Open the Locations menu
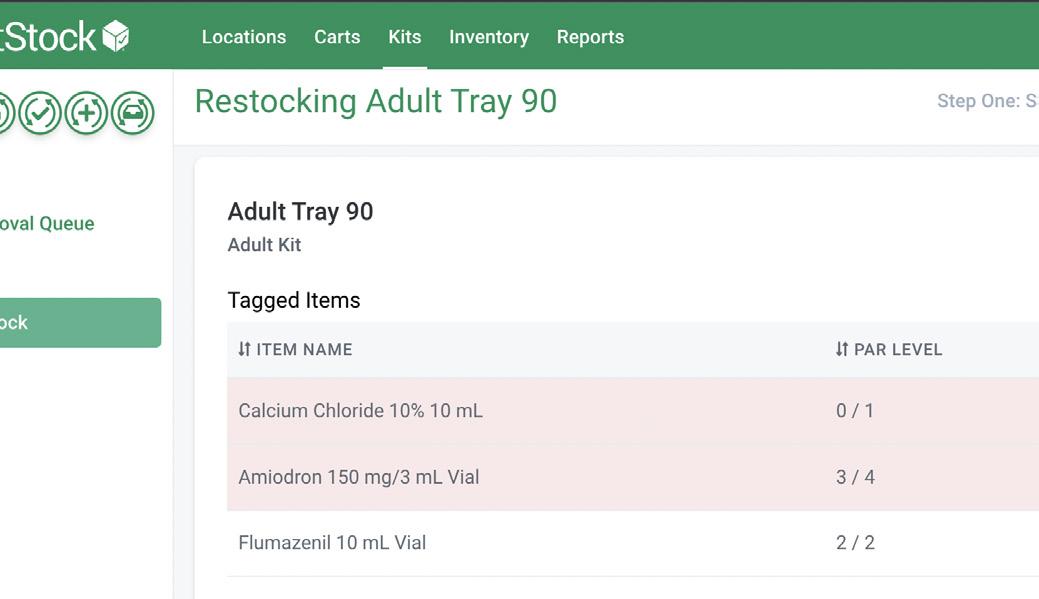Viewport: 1039px width, 599px height. coord(244,37)
